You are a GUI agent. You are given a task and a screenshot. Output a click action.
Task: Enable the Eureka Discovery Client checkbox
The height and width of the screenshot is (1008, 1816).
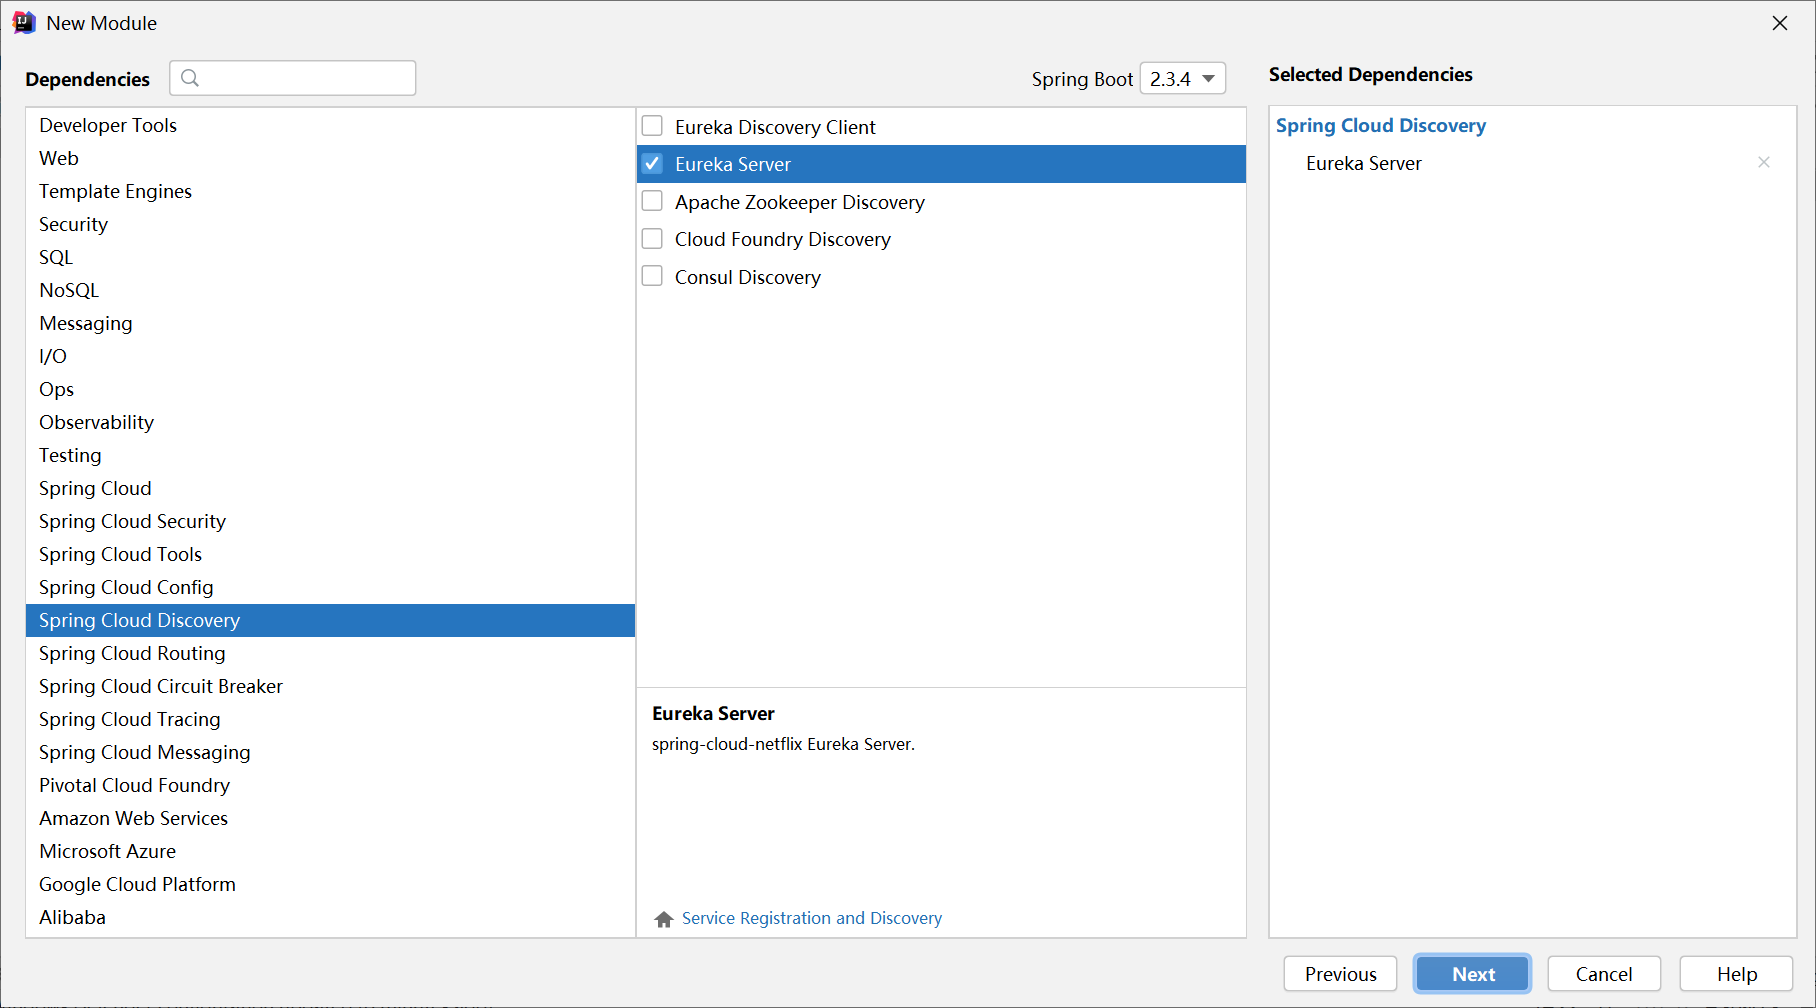point(652,126)
